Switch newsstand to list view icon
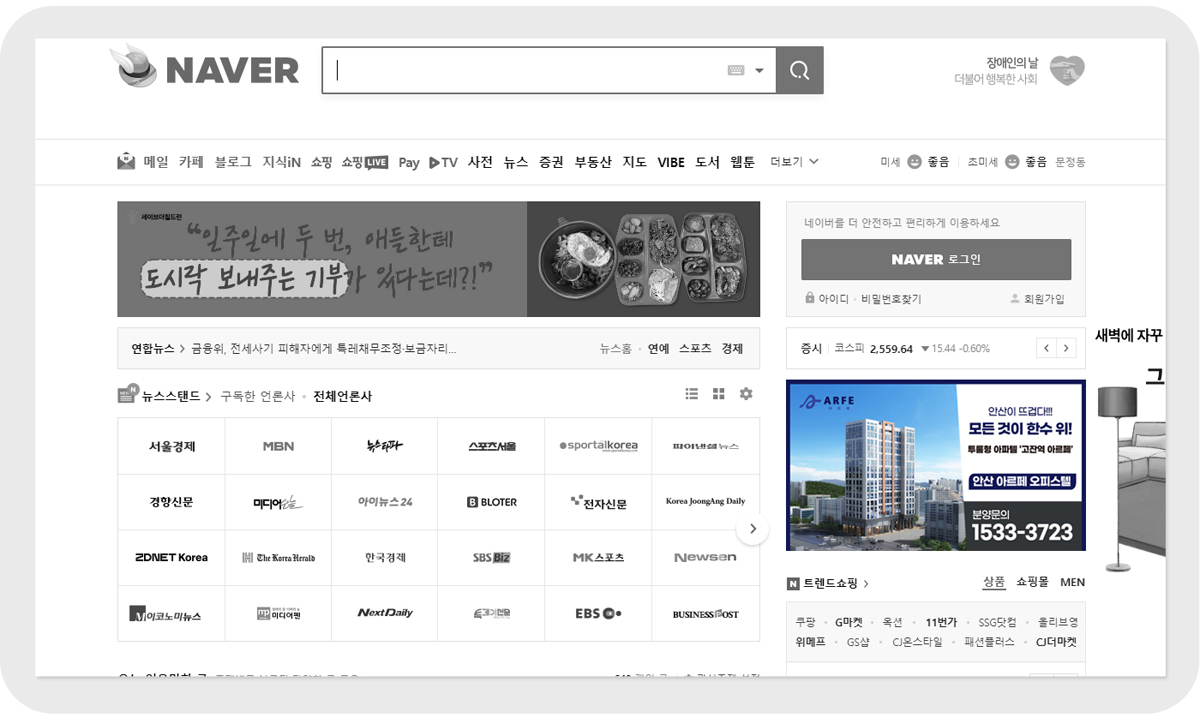This screenshot has width=1200, height=724. [x=691, y=394]
